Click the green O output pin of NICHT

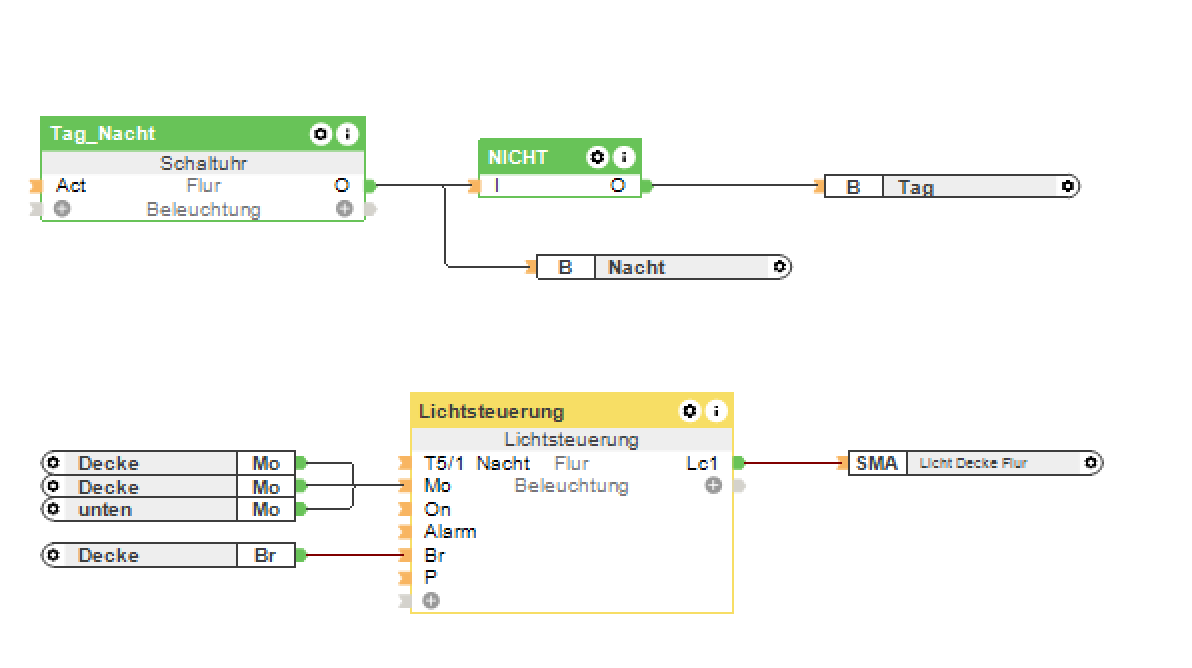point(647,185)
